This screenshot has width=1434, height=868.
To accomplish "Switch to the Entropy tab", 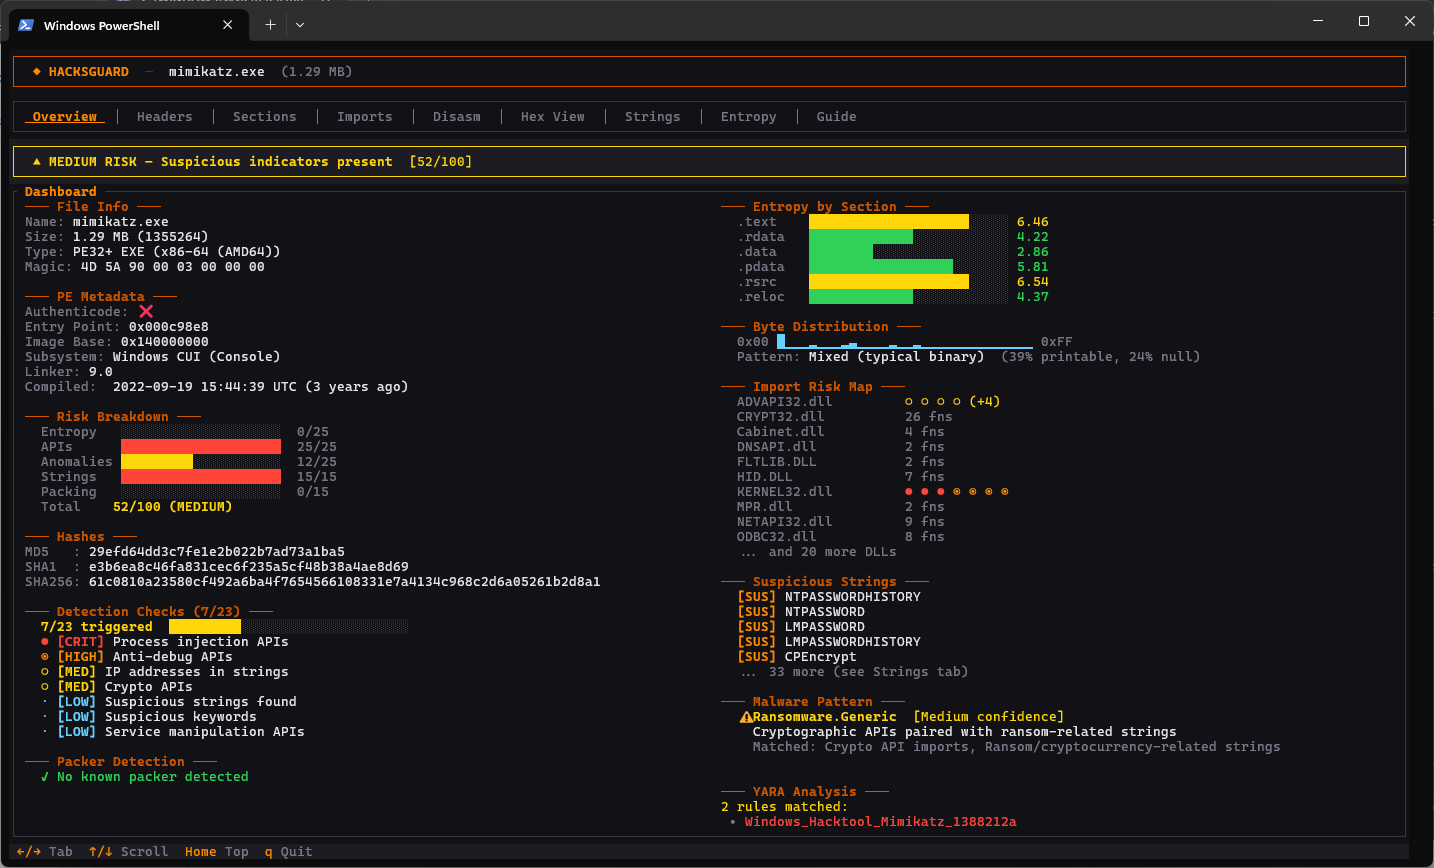I will coord(749,117).
